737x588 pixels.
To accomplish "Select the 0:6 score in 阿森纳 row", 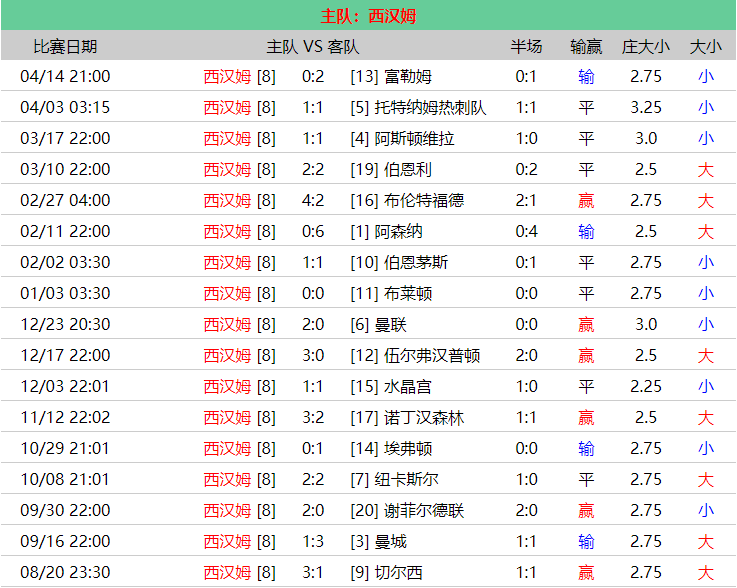I will [313, 231].
